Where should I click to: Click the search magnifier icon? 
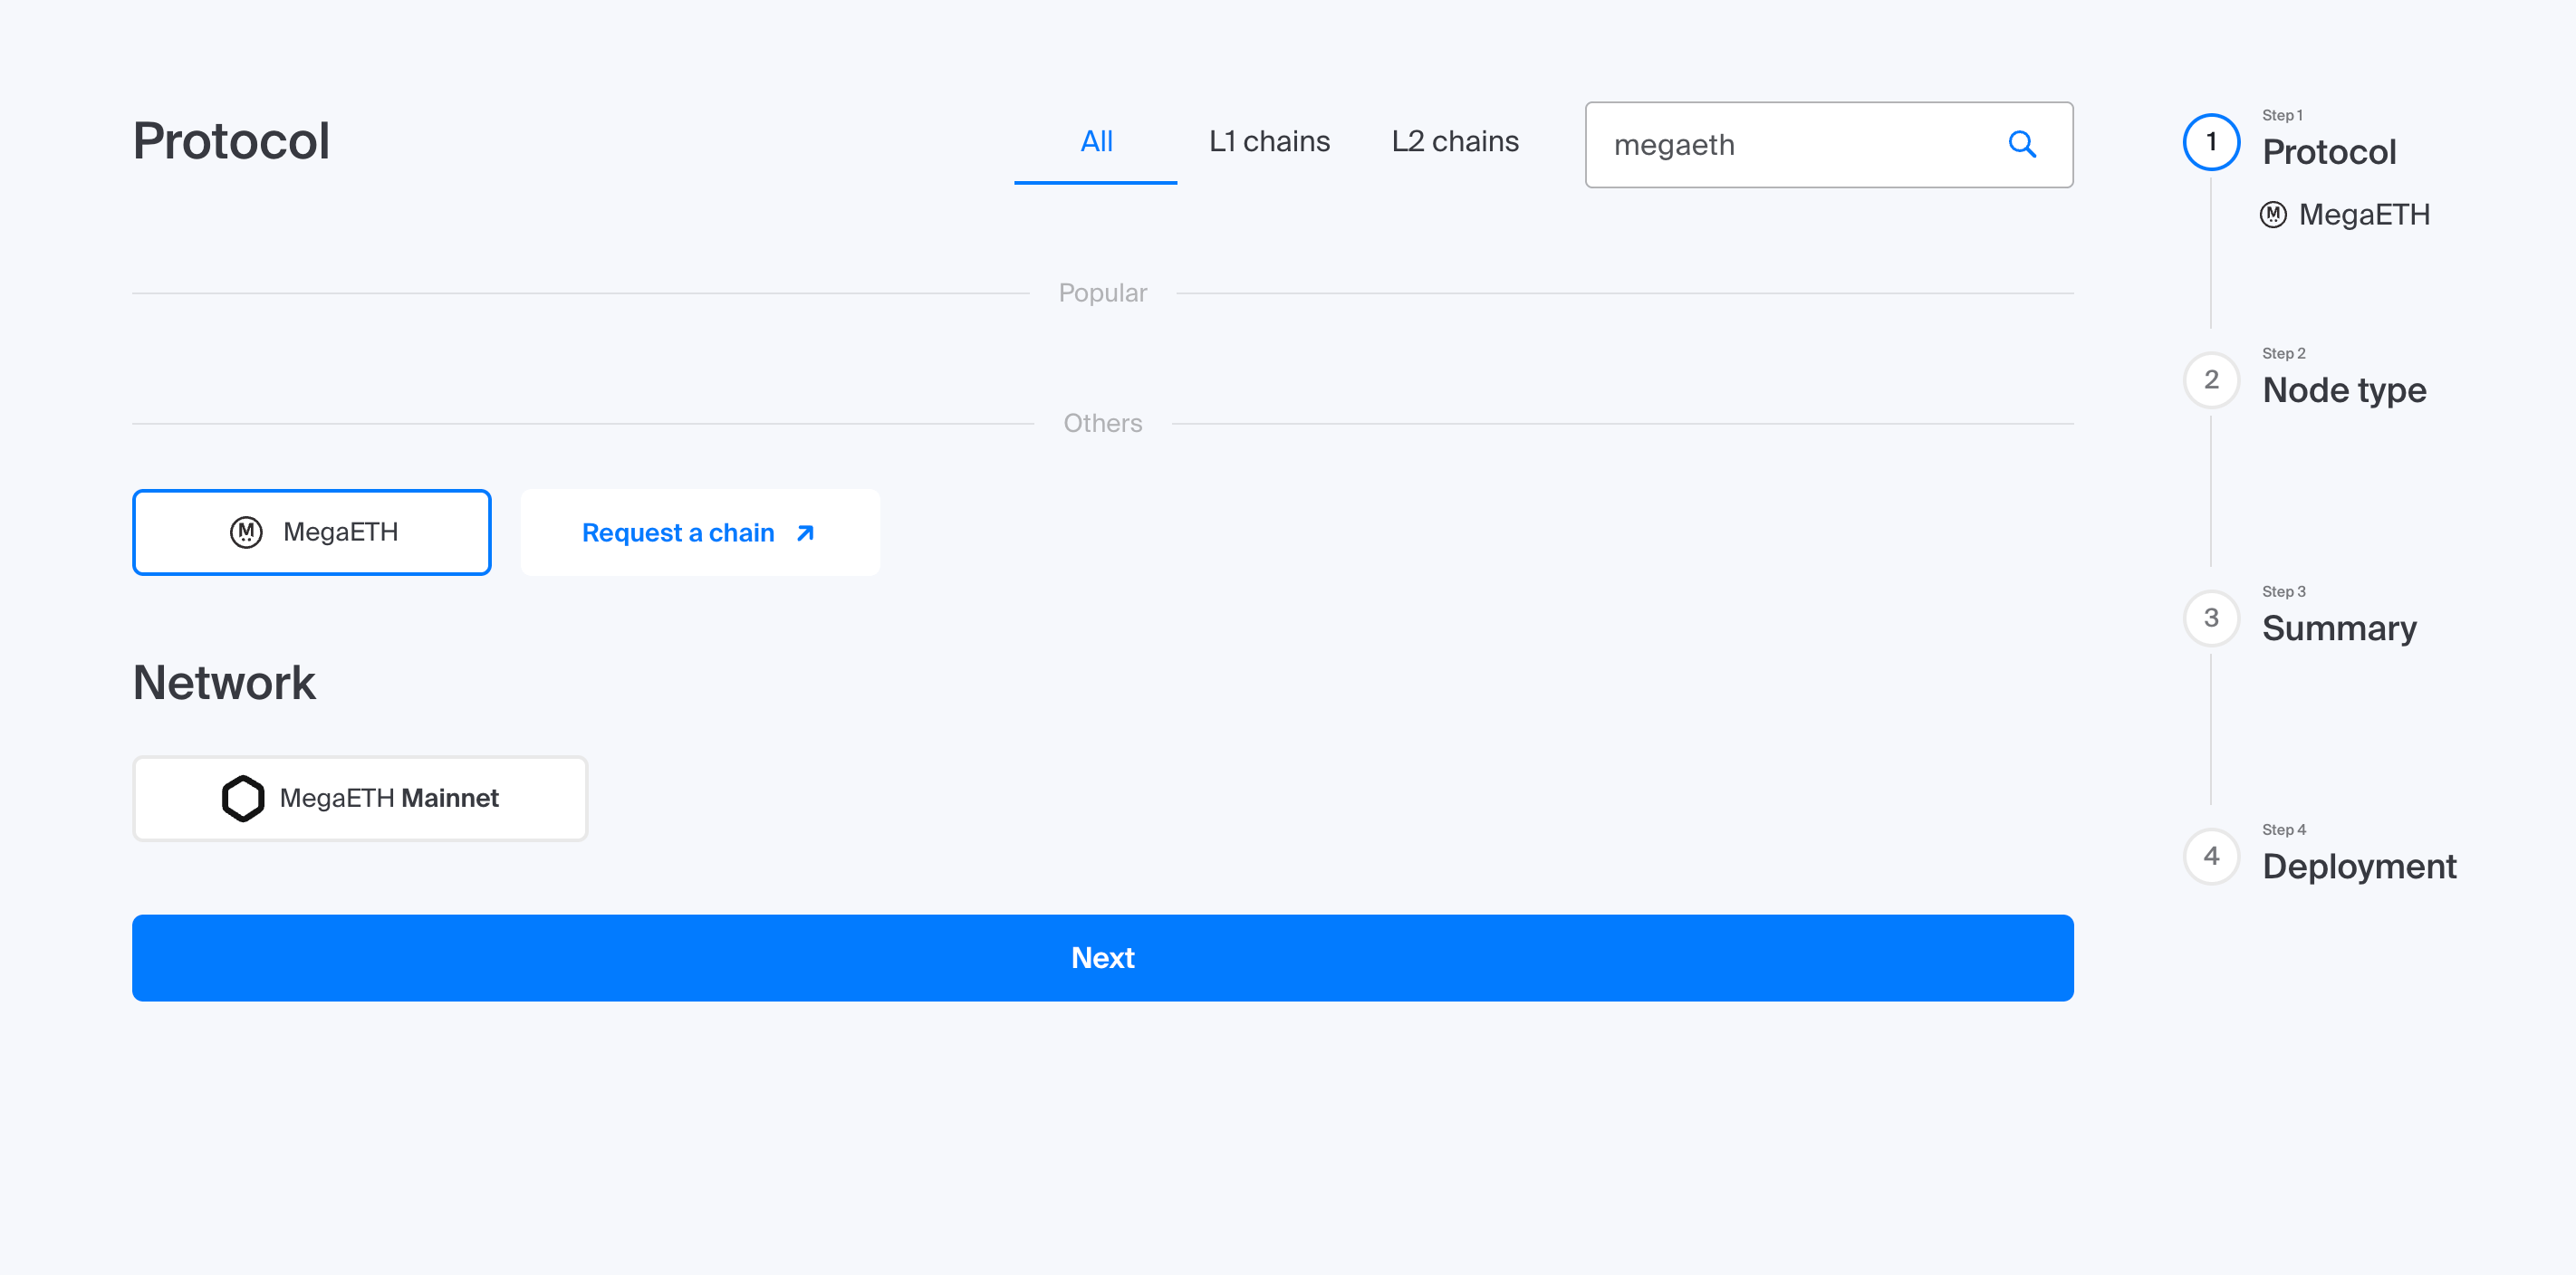pyautogui.click(x=2021, y=145)
